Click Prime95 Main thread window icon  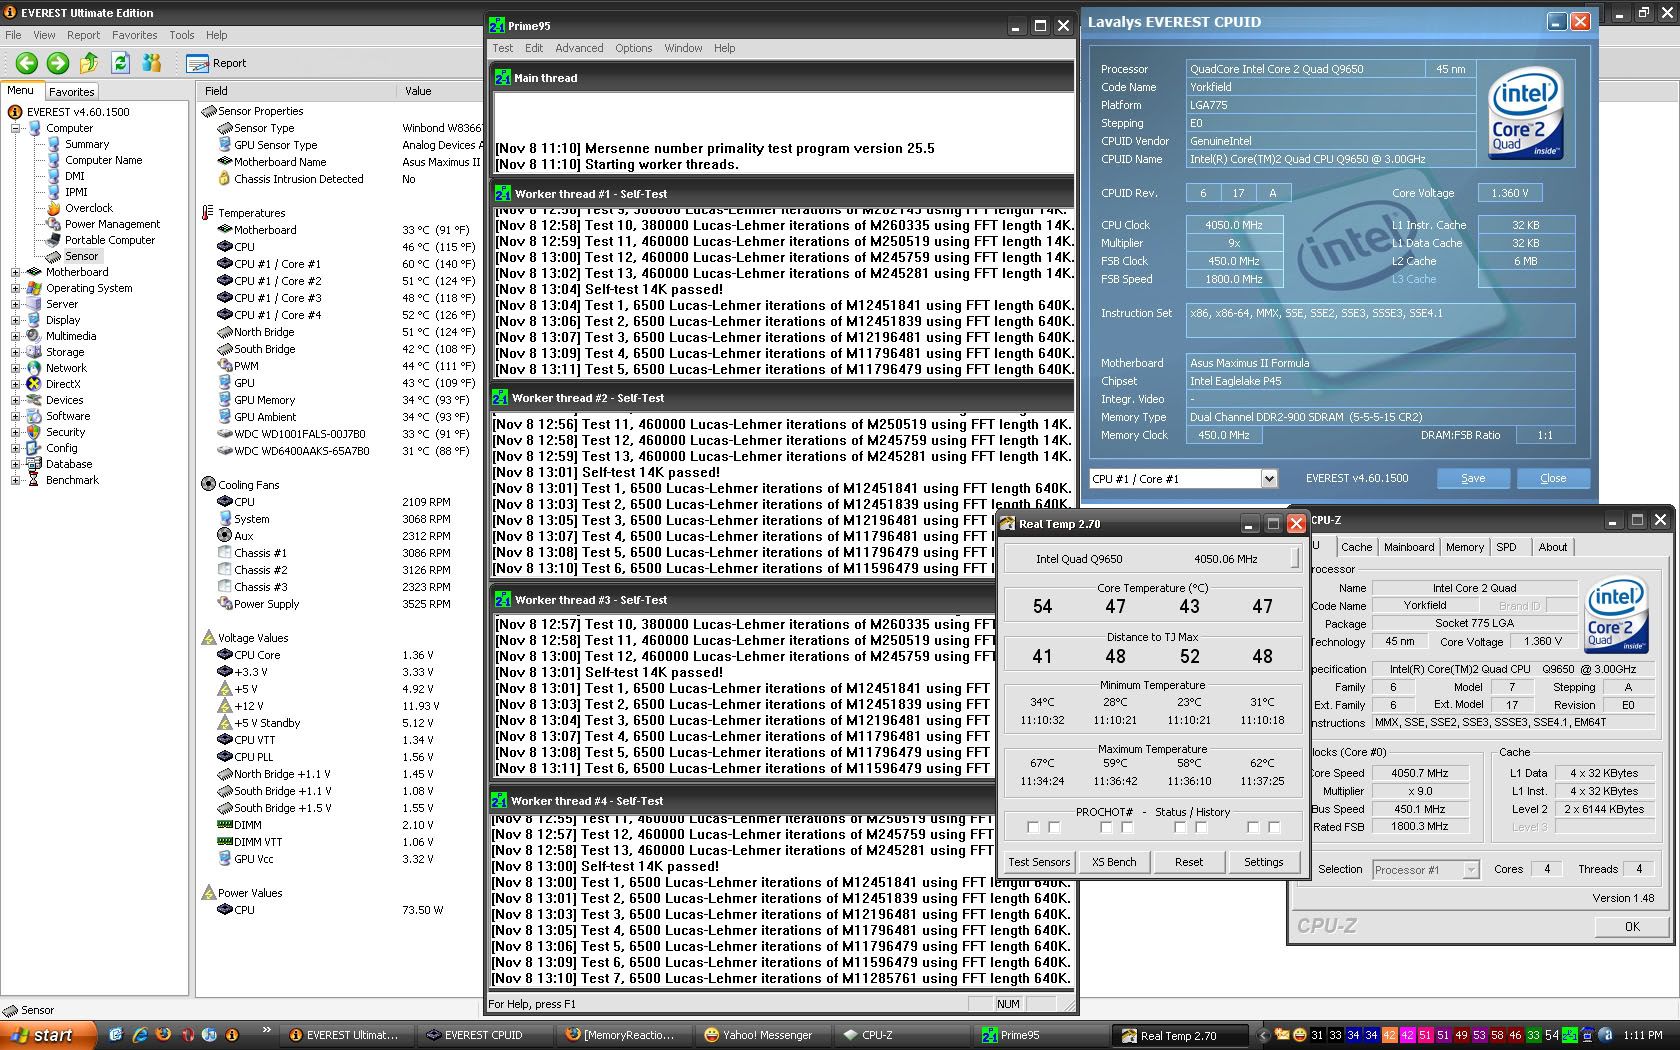point(503,78)
